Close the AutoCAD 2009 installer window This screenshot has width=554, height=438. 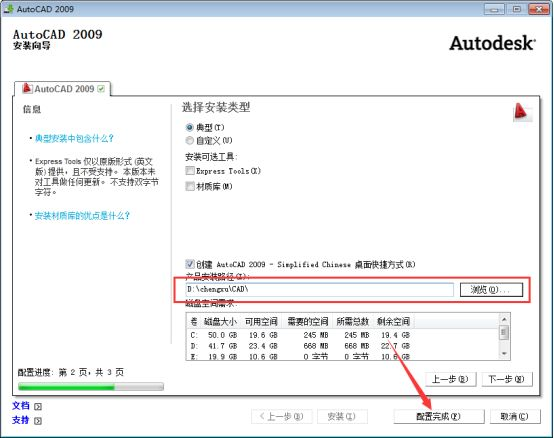click(x=538, y=9)
